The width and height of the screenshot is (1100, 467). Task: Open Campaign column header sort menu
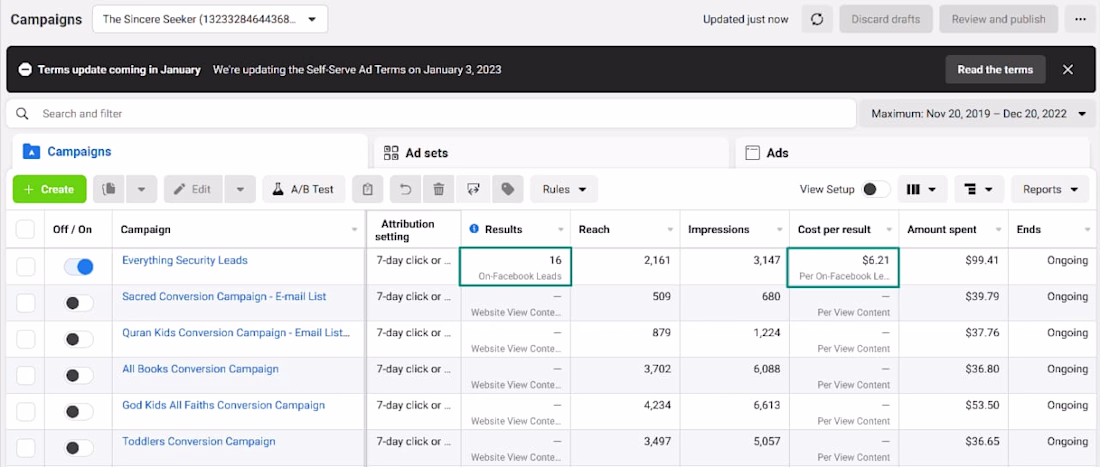354,229
